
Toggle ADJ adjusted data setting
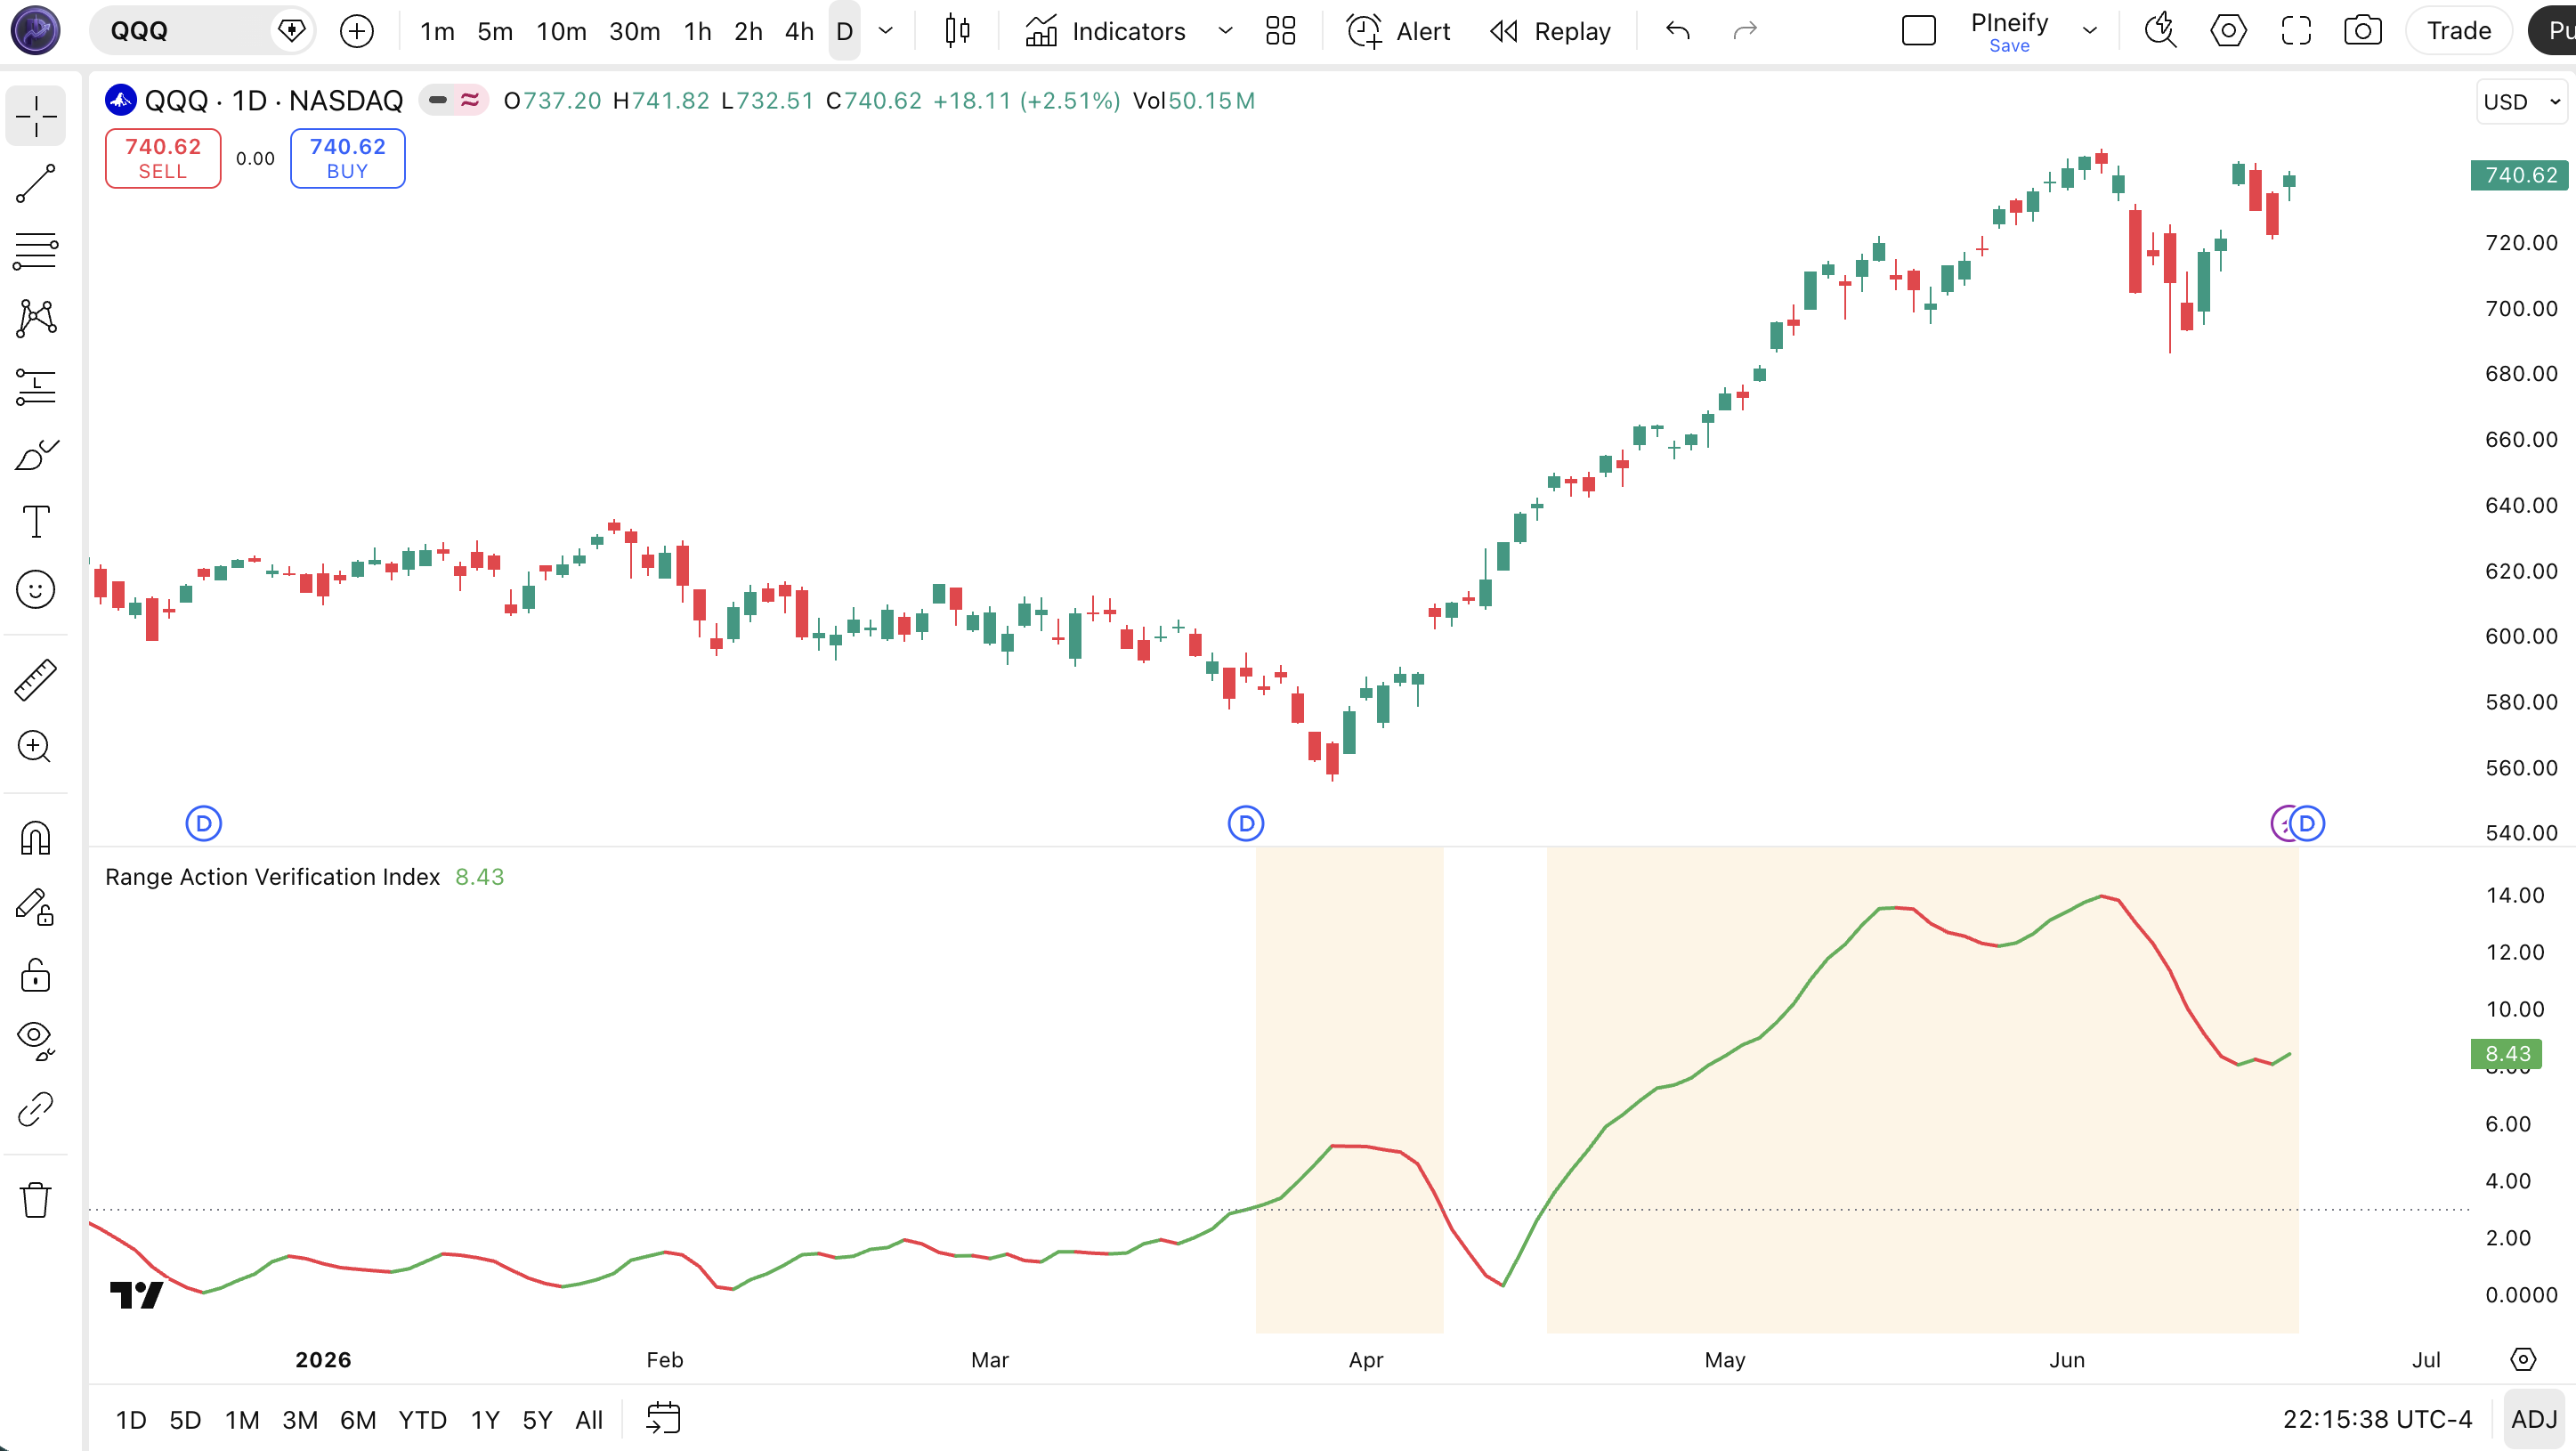(x=2534, y=1420)
